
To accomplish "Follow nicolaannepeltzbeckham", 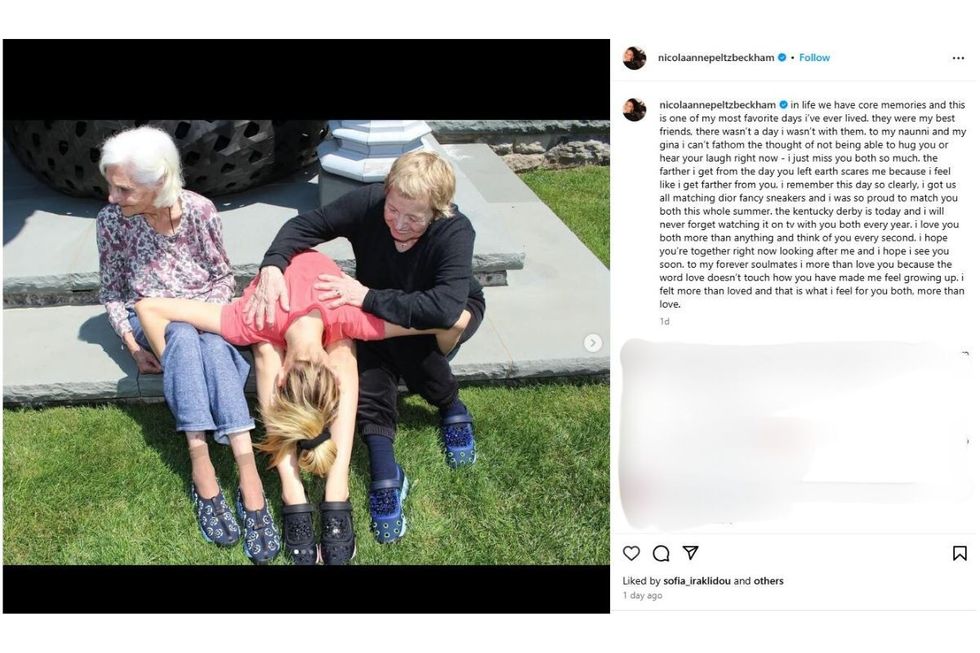I will (814, 57).
